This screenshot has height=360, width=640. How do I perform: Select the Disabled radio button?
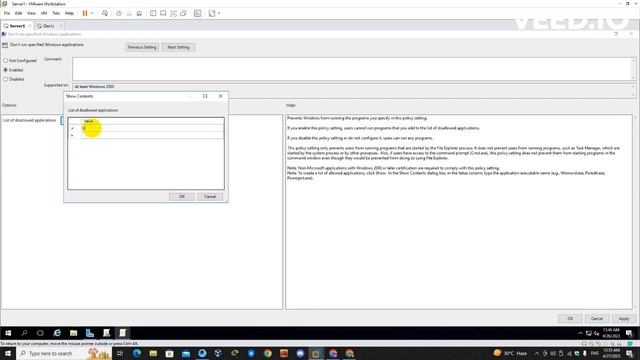6,79
